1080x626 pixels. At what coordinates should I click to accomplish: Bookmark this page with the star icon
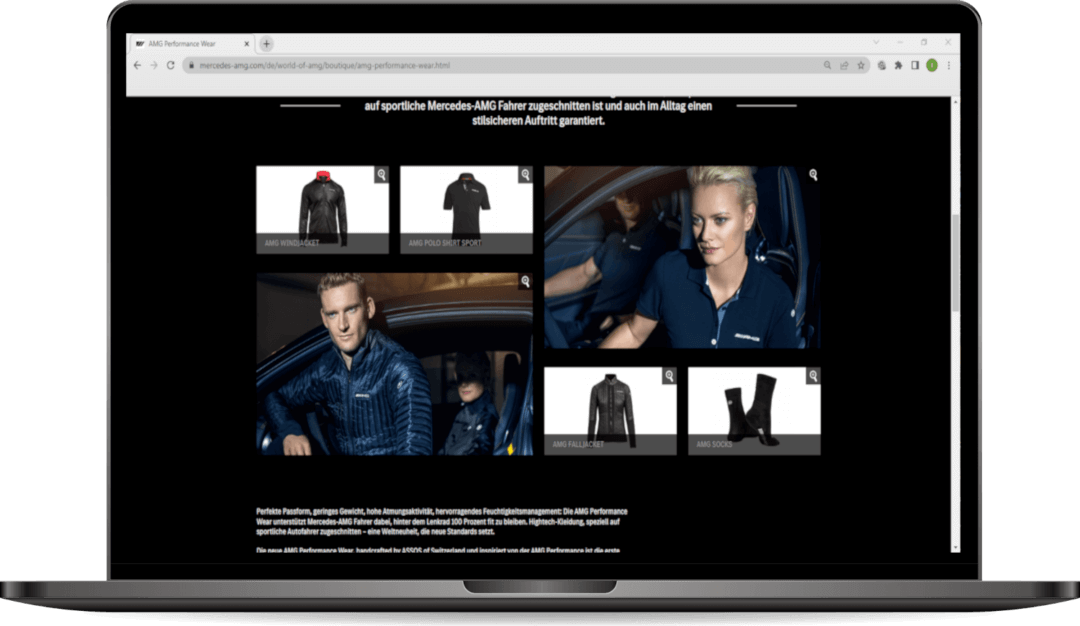[860, 65]
